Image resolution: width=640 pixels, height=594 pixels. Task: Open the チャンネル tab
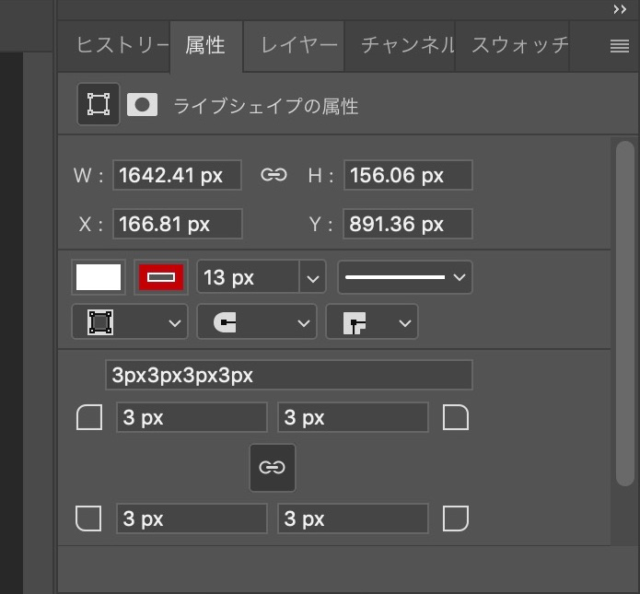[405, 45]
